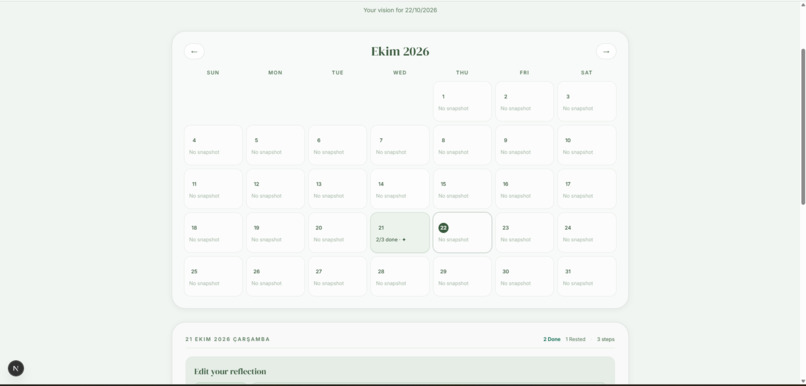The image size is (806, 386).
Task: Open calendar day 13
Action: click(x=338, y=189)
